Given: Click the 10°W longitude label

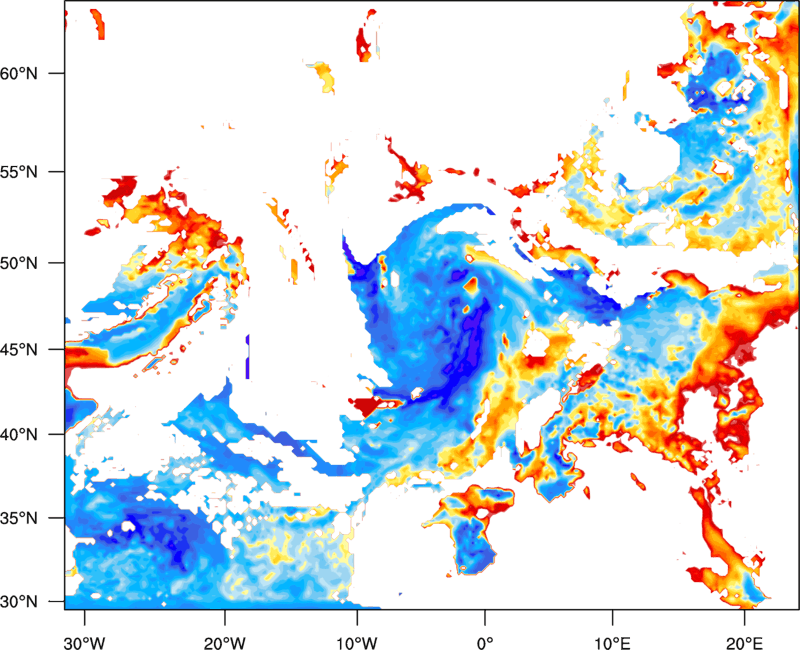Looking at the screenshot, I should [x=357, y=643].
